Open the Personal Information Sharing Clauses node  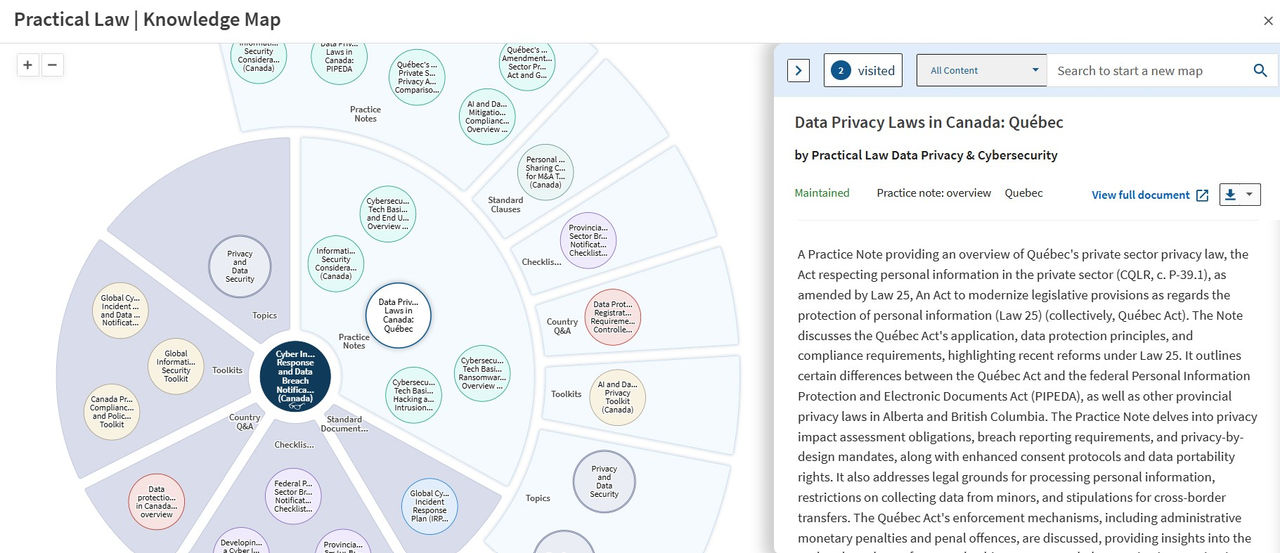click(546, 172)
